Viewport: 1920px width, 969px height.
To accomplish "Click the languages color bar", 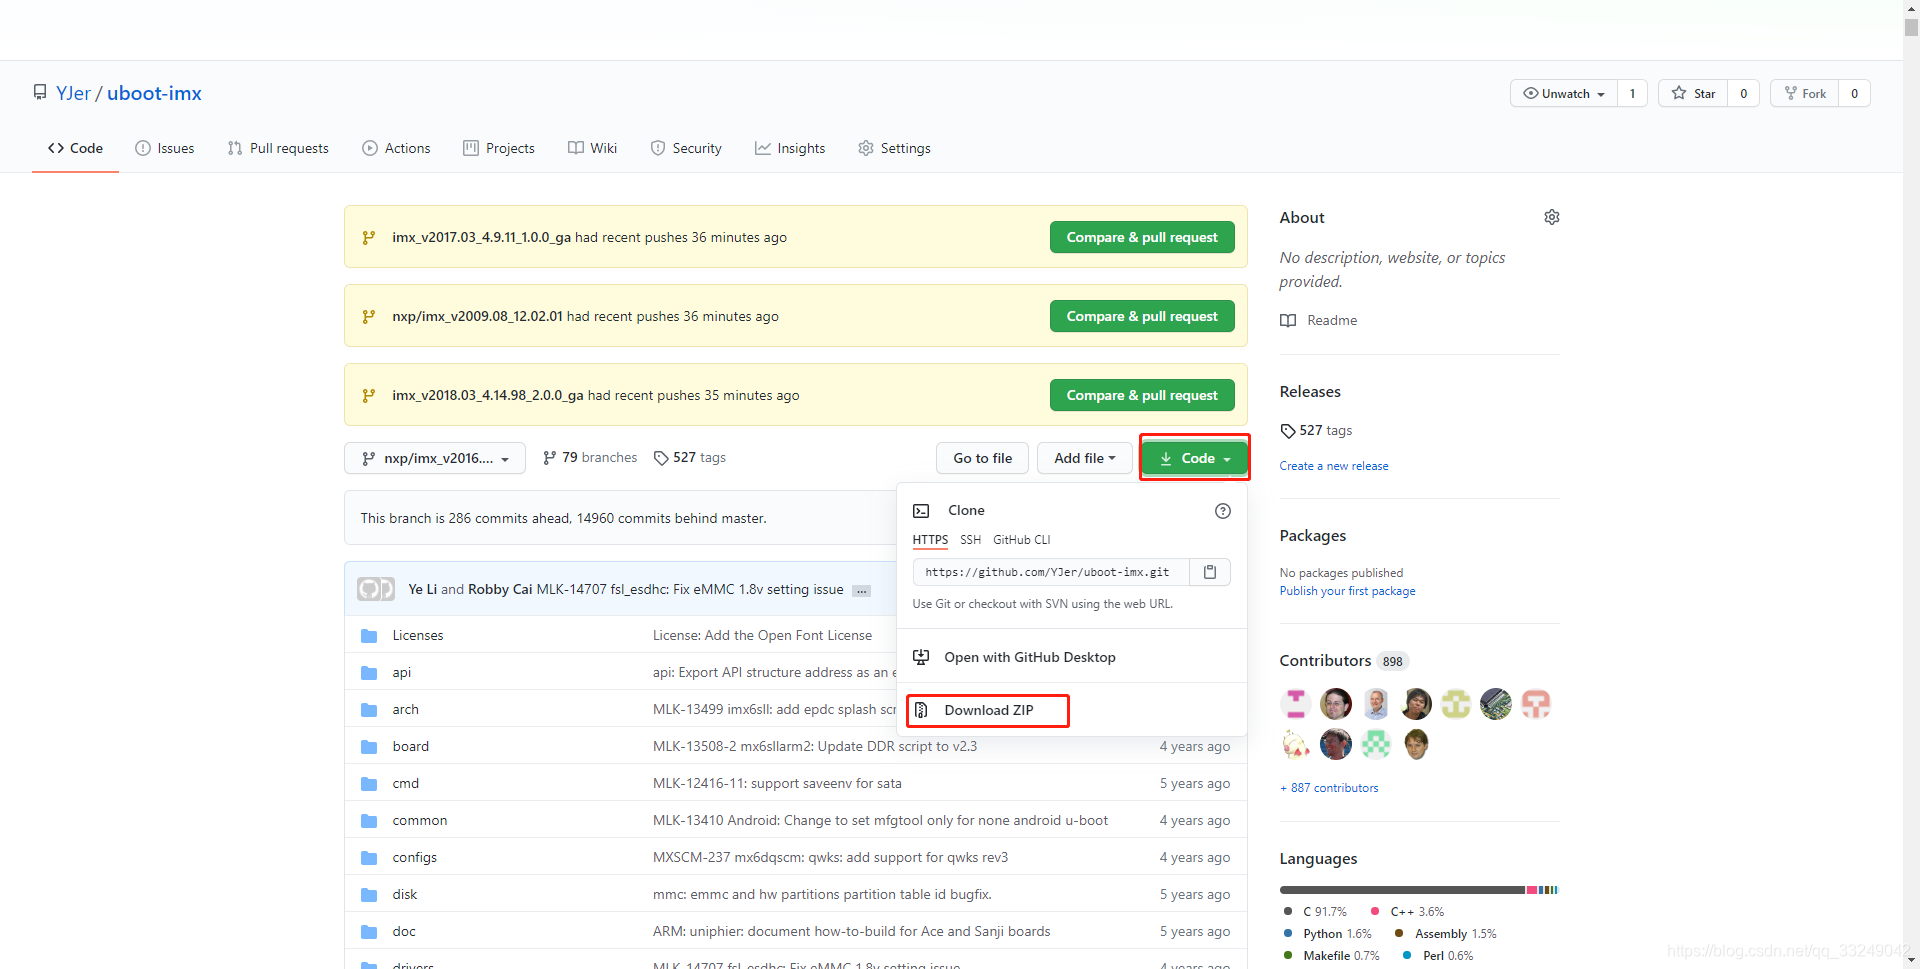I will pyautogui.click(x=1419, y=889).
